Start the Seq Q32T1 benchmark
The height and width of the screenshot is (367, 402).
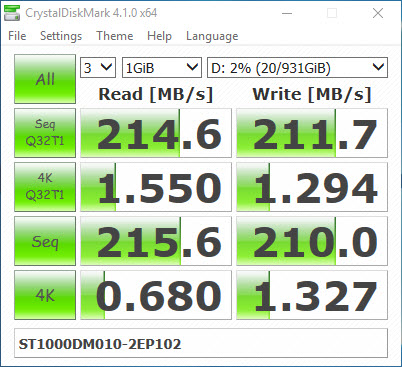pyautogui.click(x=45, y=133)
